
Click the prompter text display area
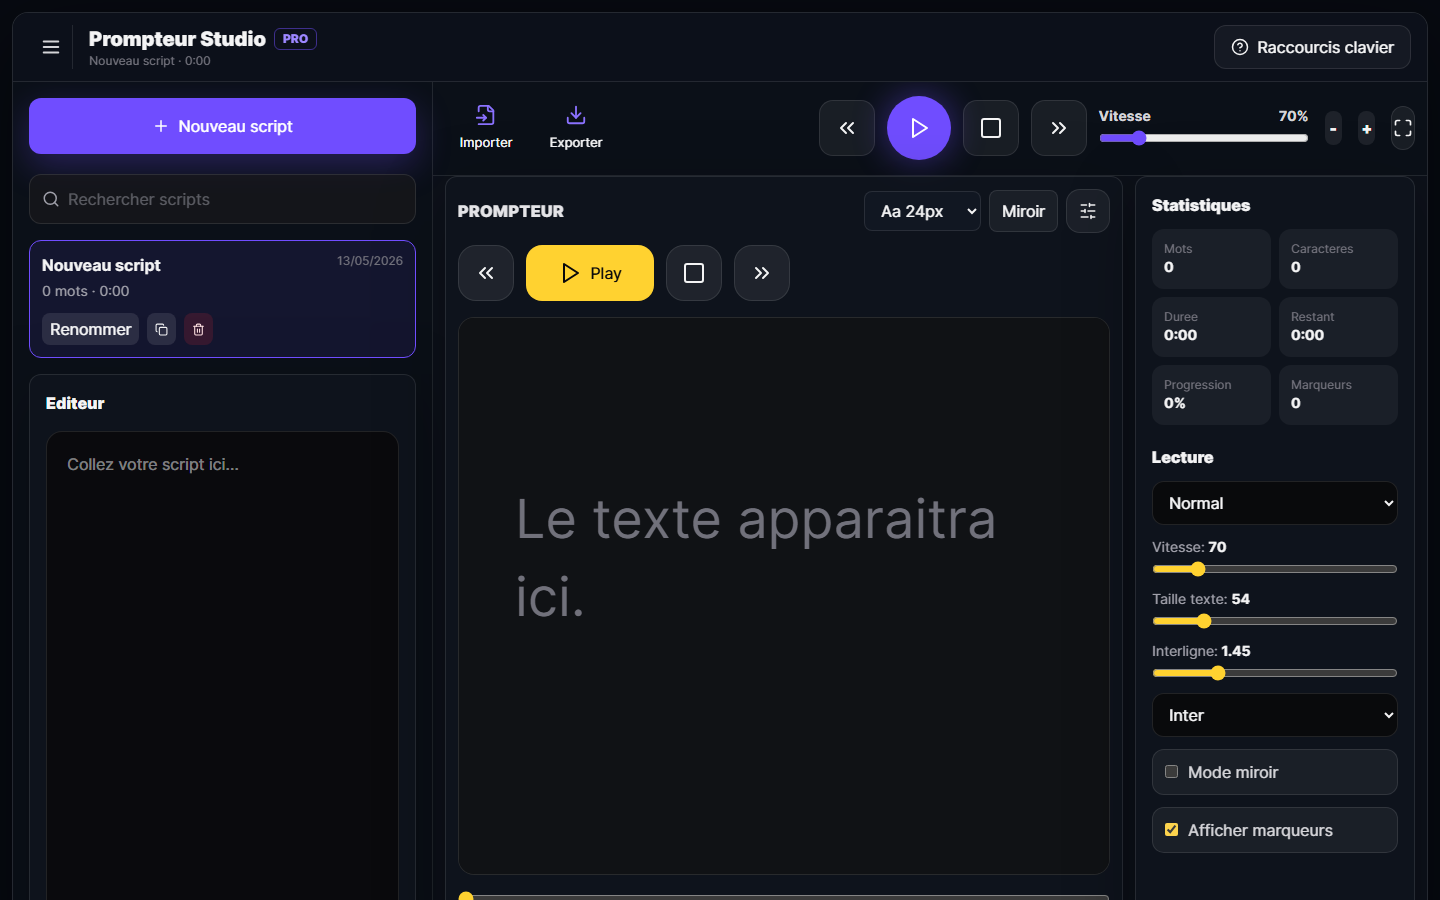(784, 596)
